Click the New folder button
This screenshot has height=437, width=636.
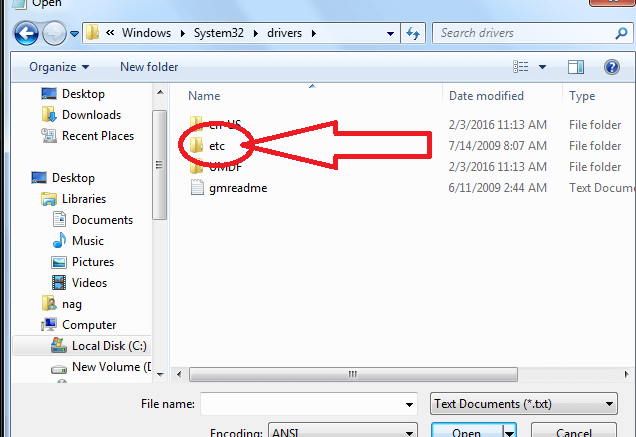(x=149, y=67)
